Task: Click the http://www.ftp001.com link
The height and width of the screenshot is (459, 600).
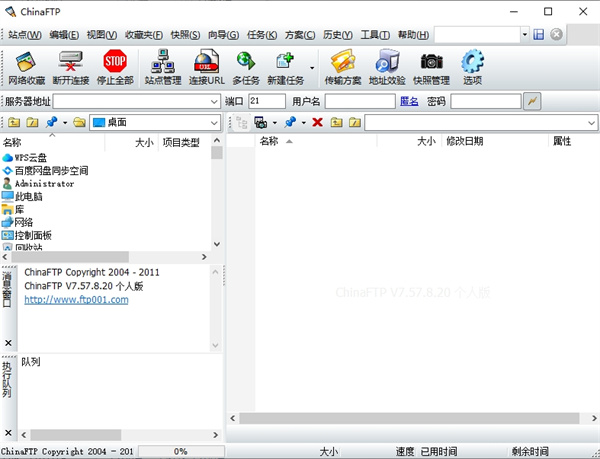Action: pos(76,299)
